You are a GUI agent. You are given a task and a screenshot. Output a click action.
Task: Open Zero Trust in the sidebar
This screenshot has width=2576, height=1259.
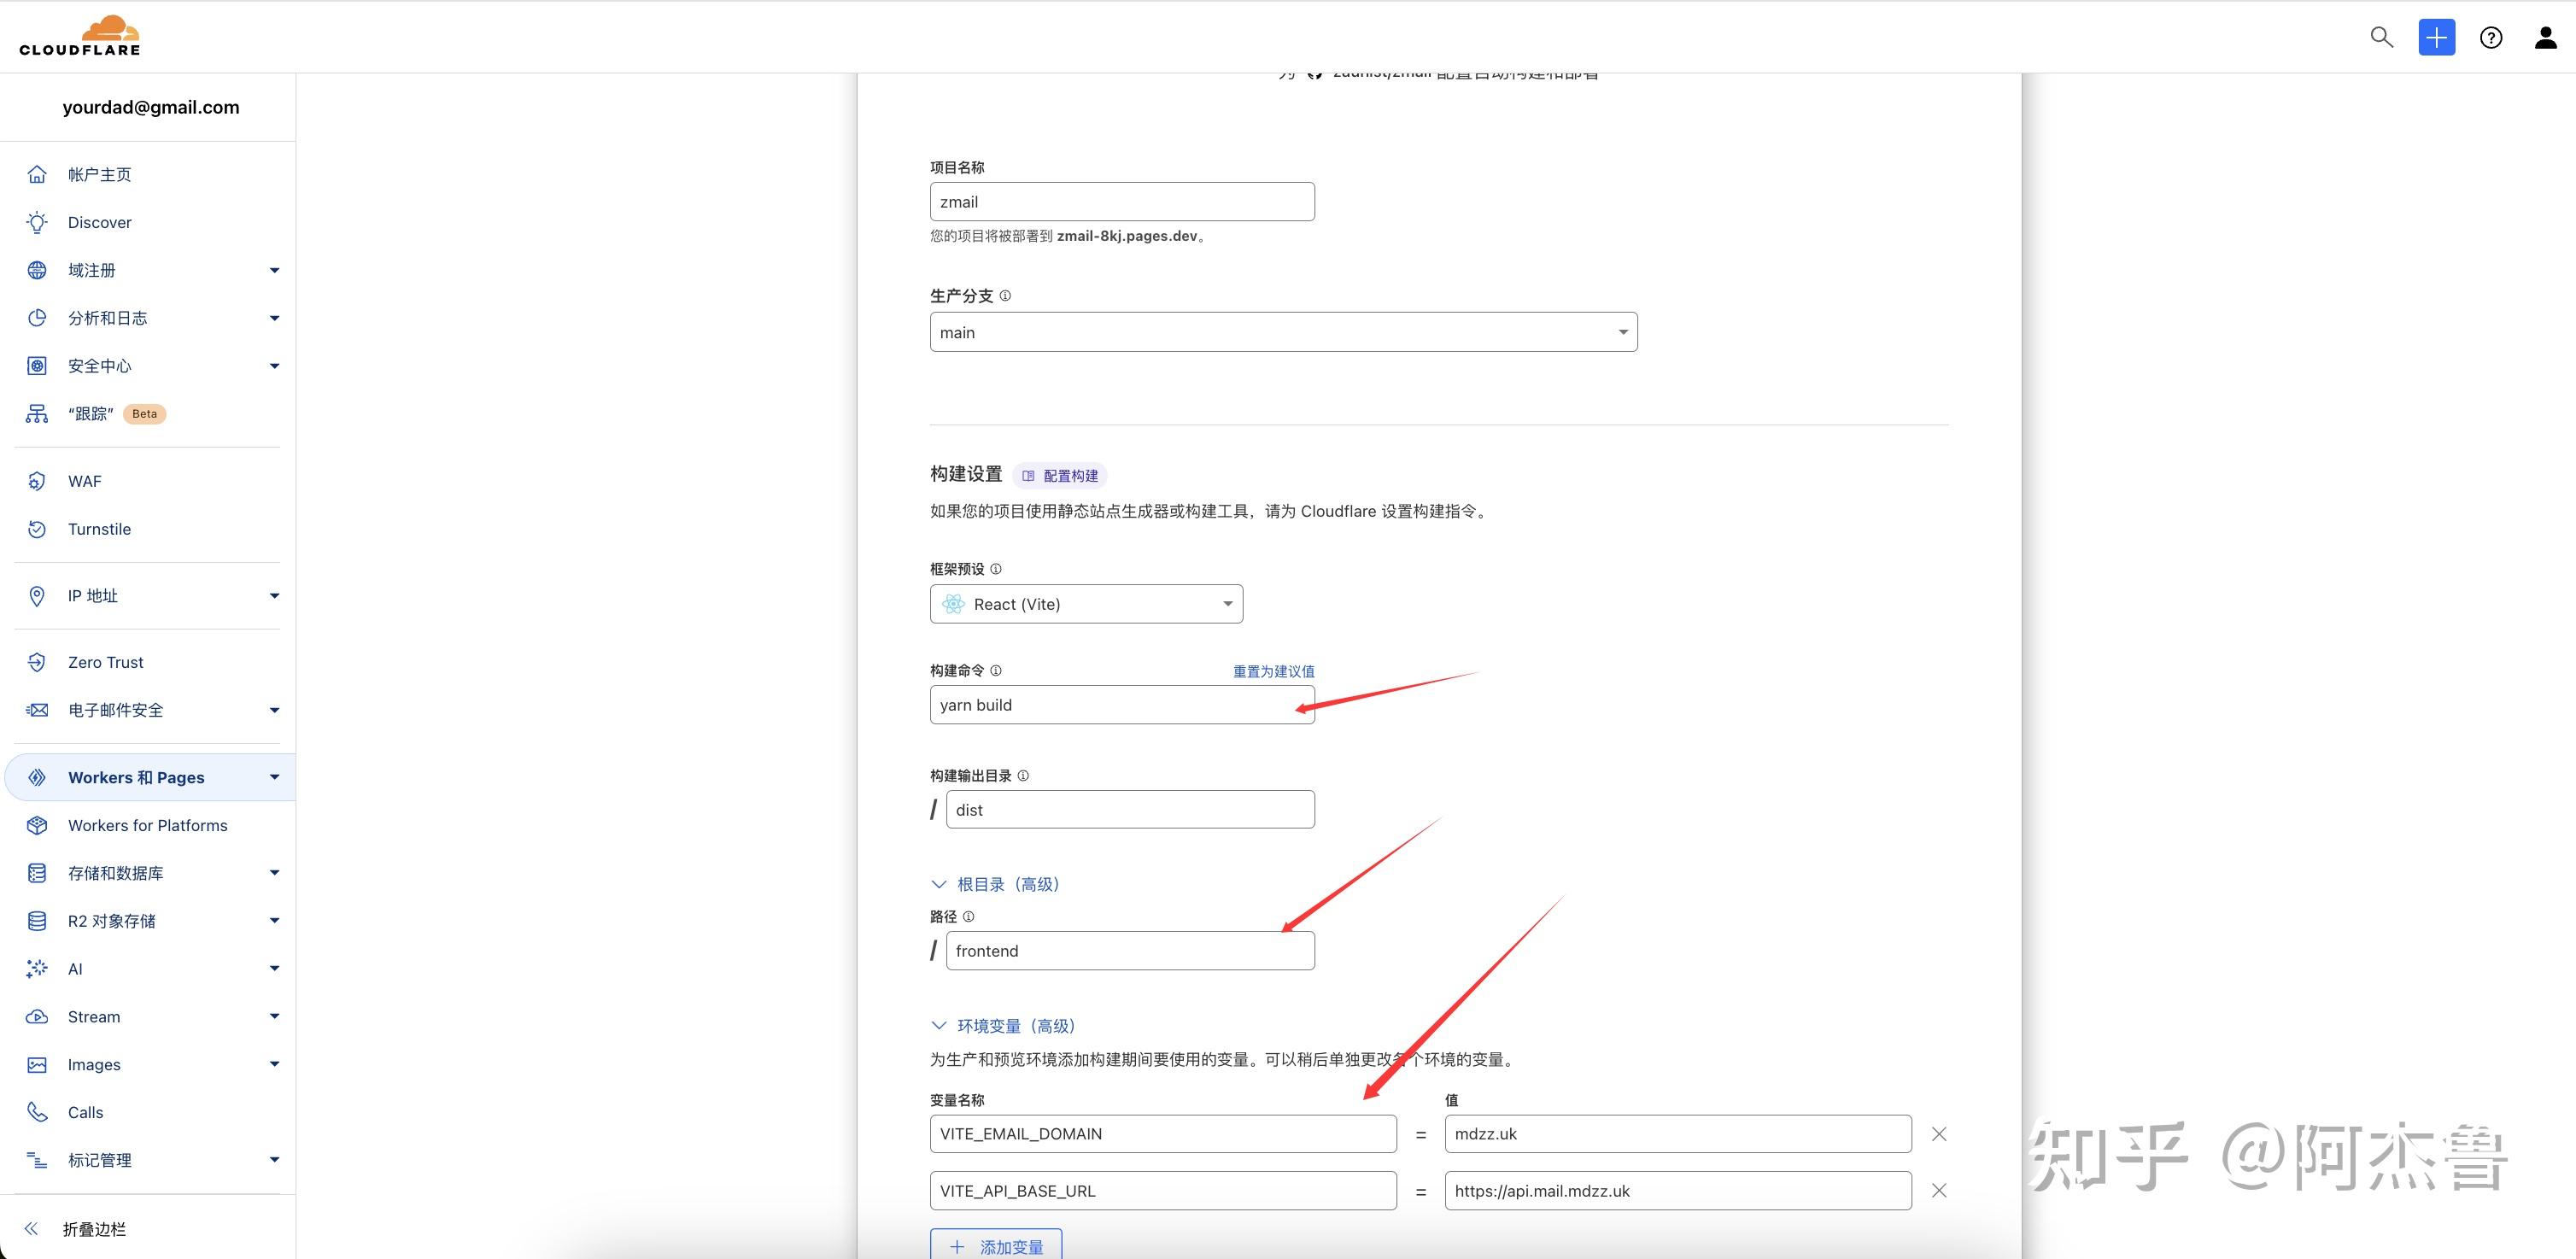click(105, 662)
